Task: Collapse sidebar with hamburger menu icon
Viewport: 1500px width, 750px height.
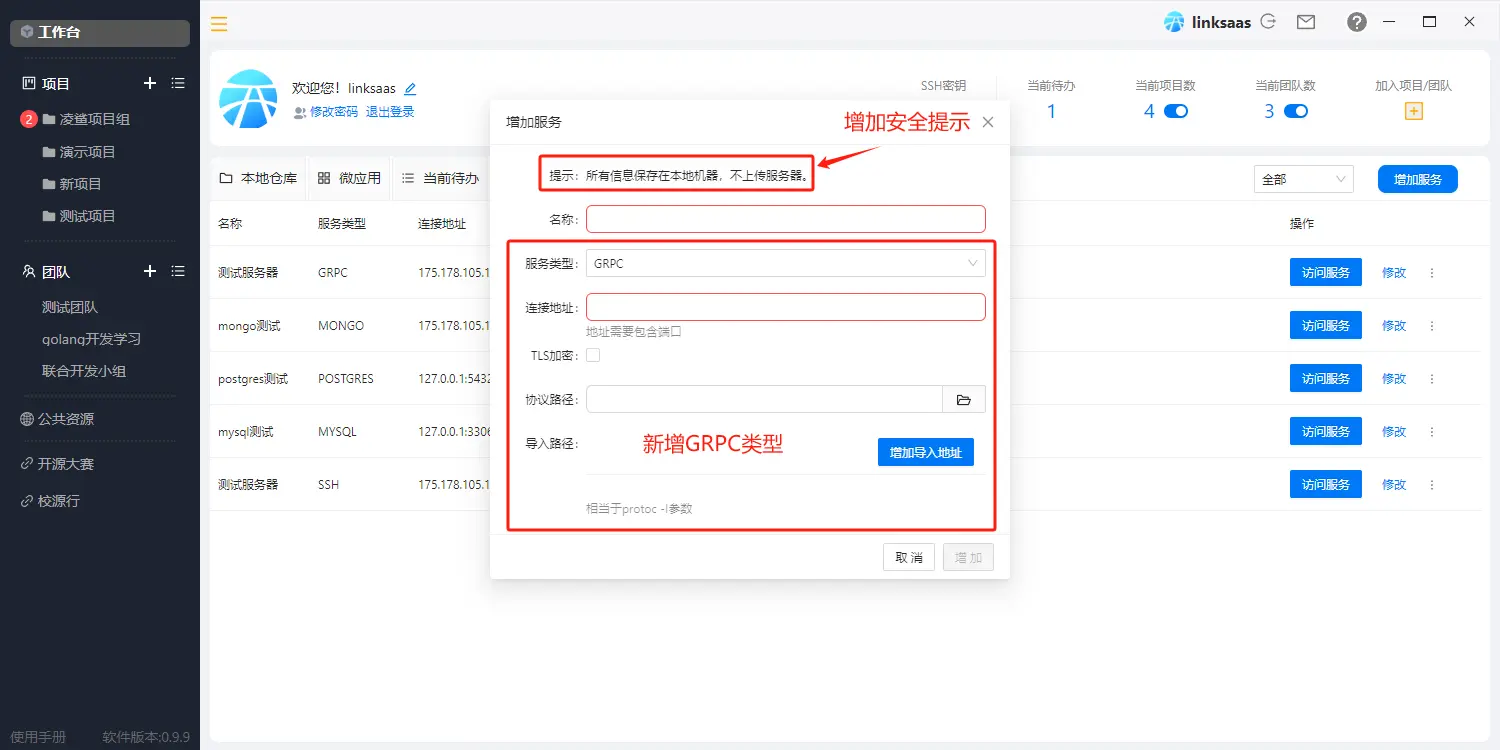Action: pos(219,24)
